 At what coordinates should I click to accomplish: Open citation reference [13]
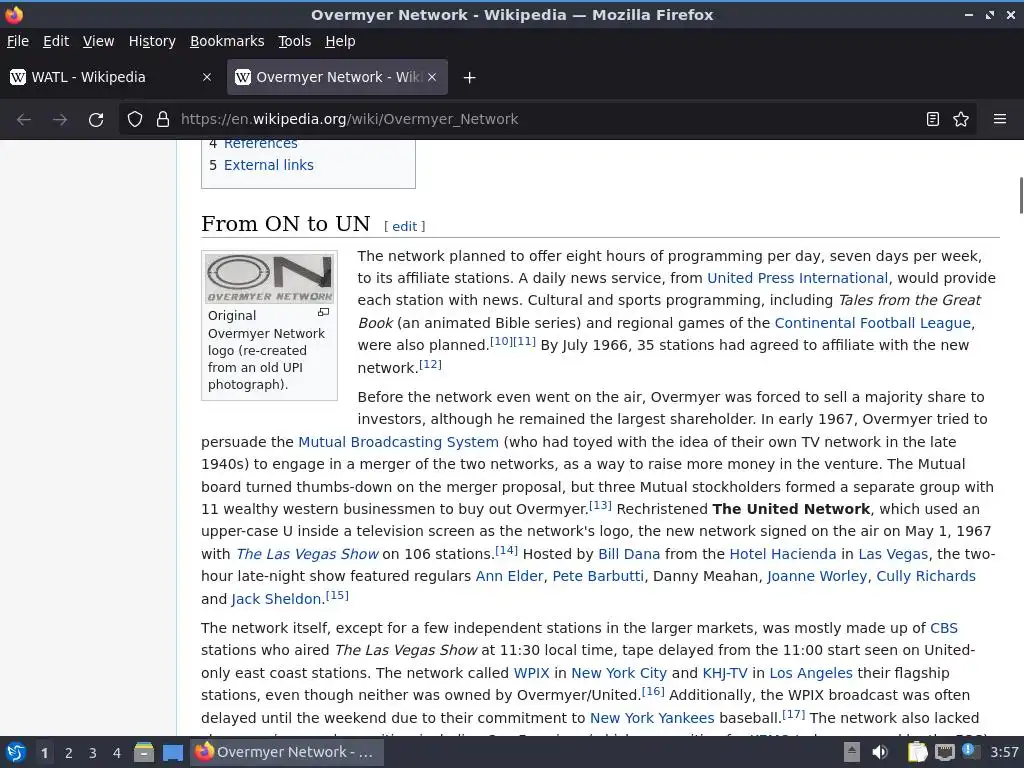click(x=600, y=505)
